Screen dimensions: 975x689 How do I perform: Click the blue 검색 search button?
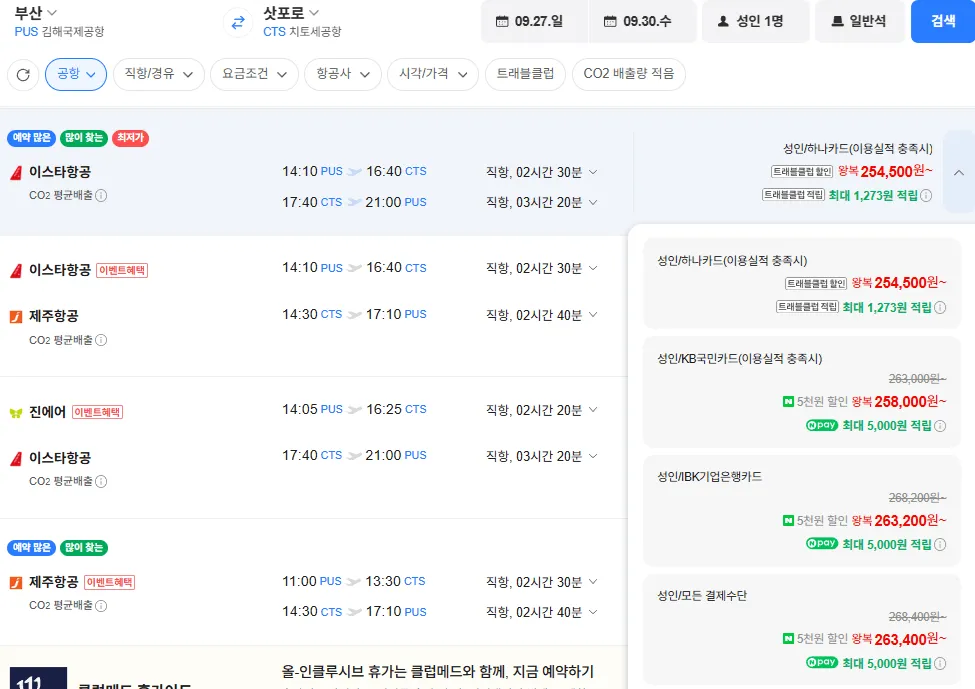[x=943, y=21]
